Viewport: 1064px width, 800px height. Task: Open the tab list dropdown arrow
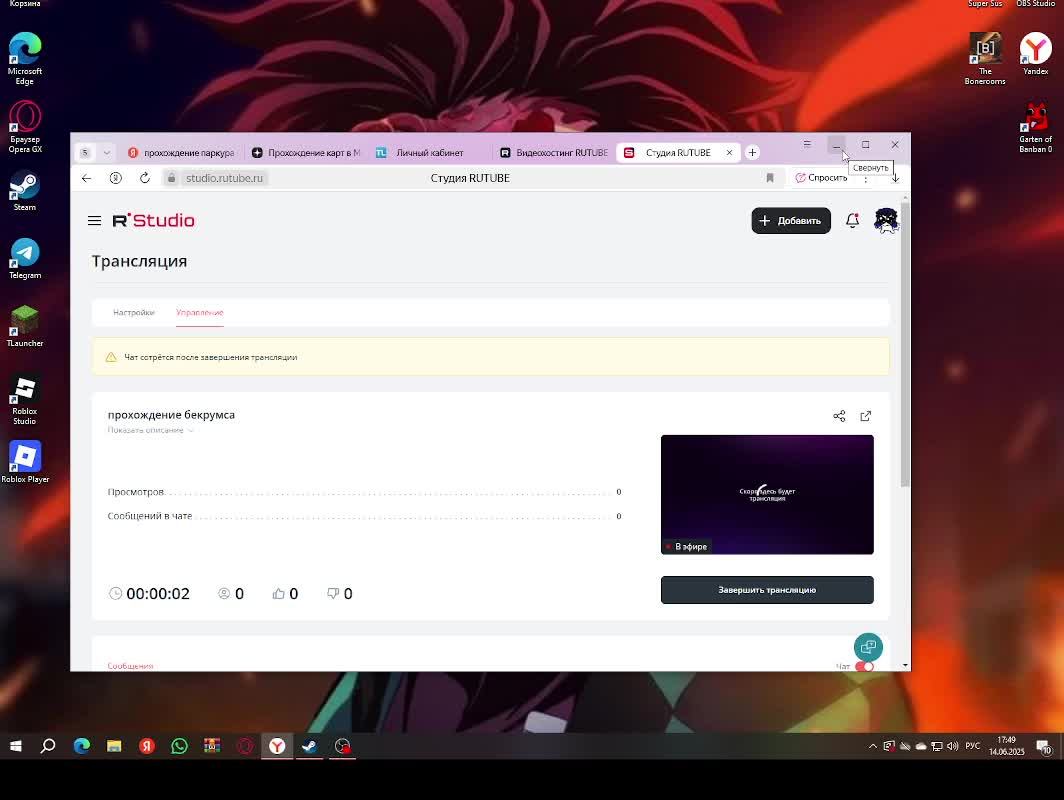pos(107,153)
